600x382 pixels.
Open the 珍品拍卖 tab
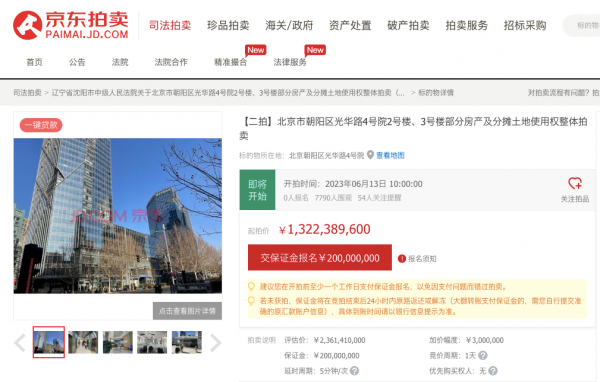(x=228, y=26)
